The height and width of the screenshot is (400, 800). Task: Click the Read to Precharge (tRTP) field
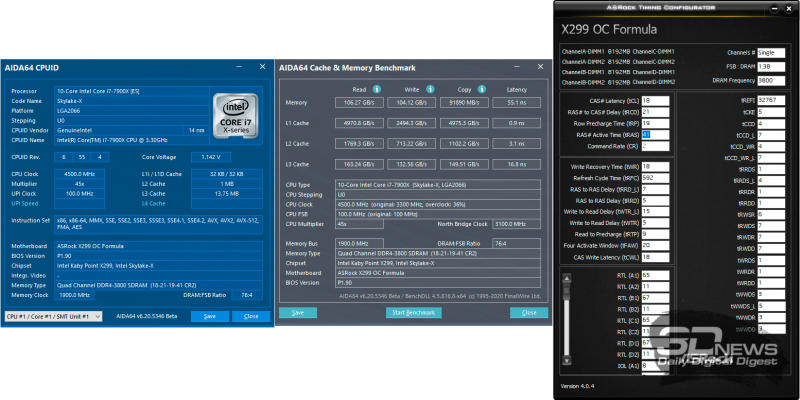655,234
